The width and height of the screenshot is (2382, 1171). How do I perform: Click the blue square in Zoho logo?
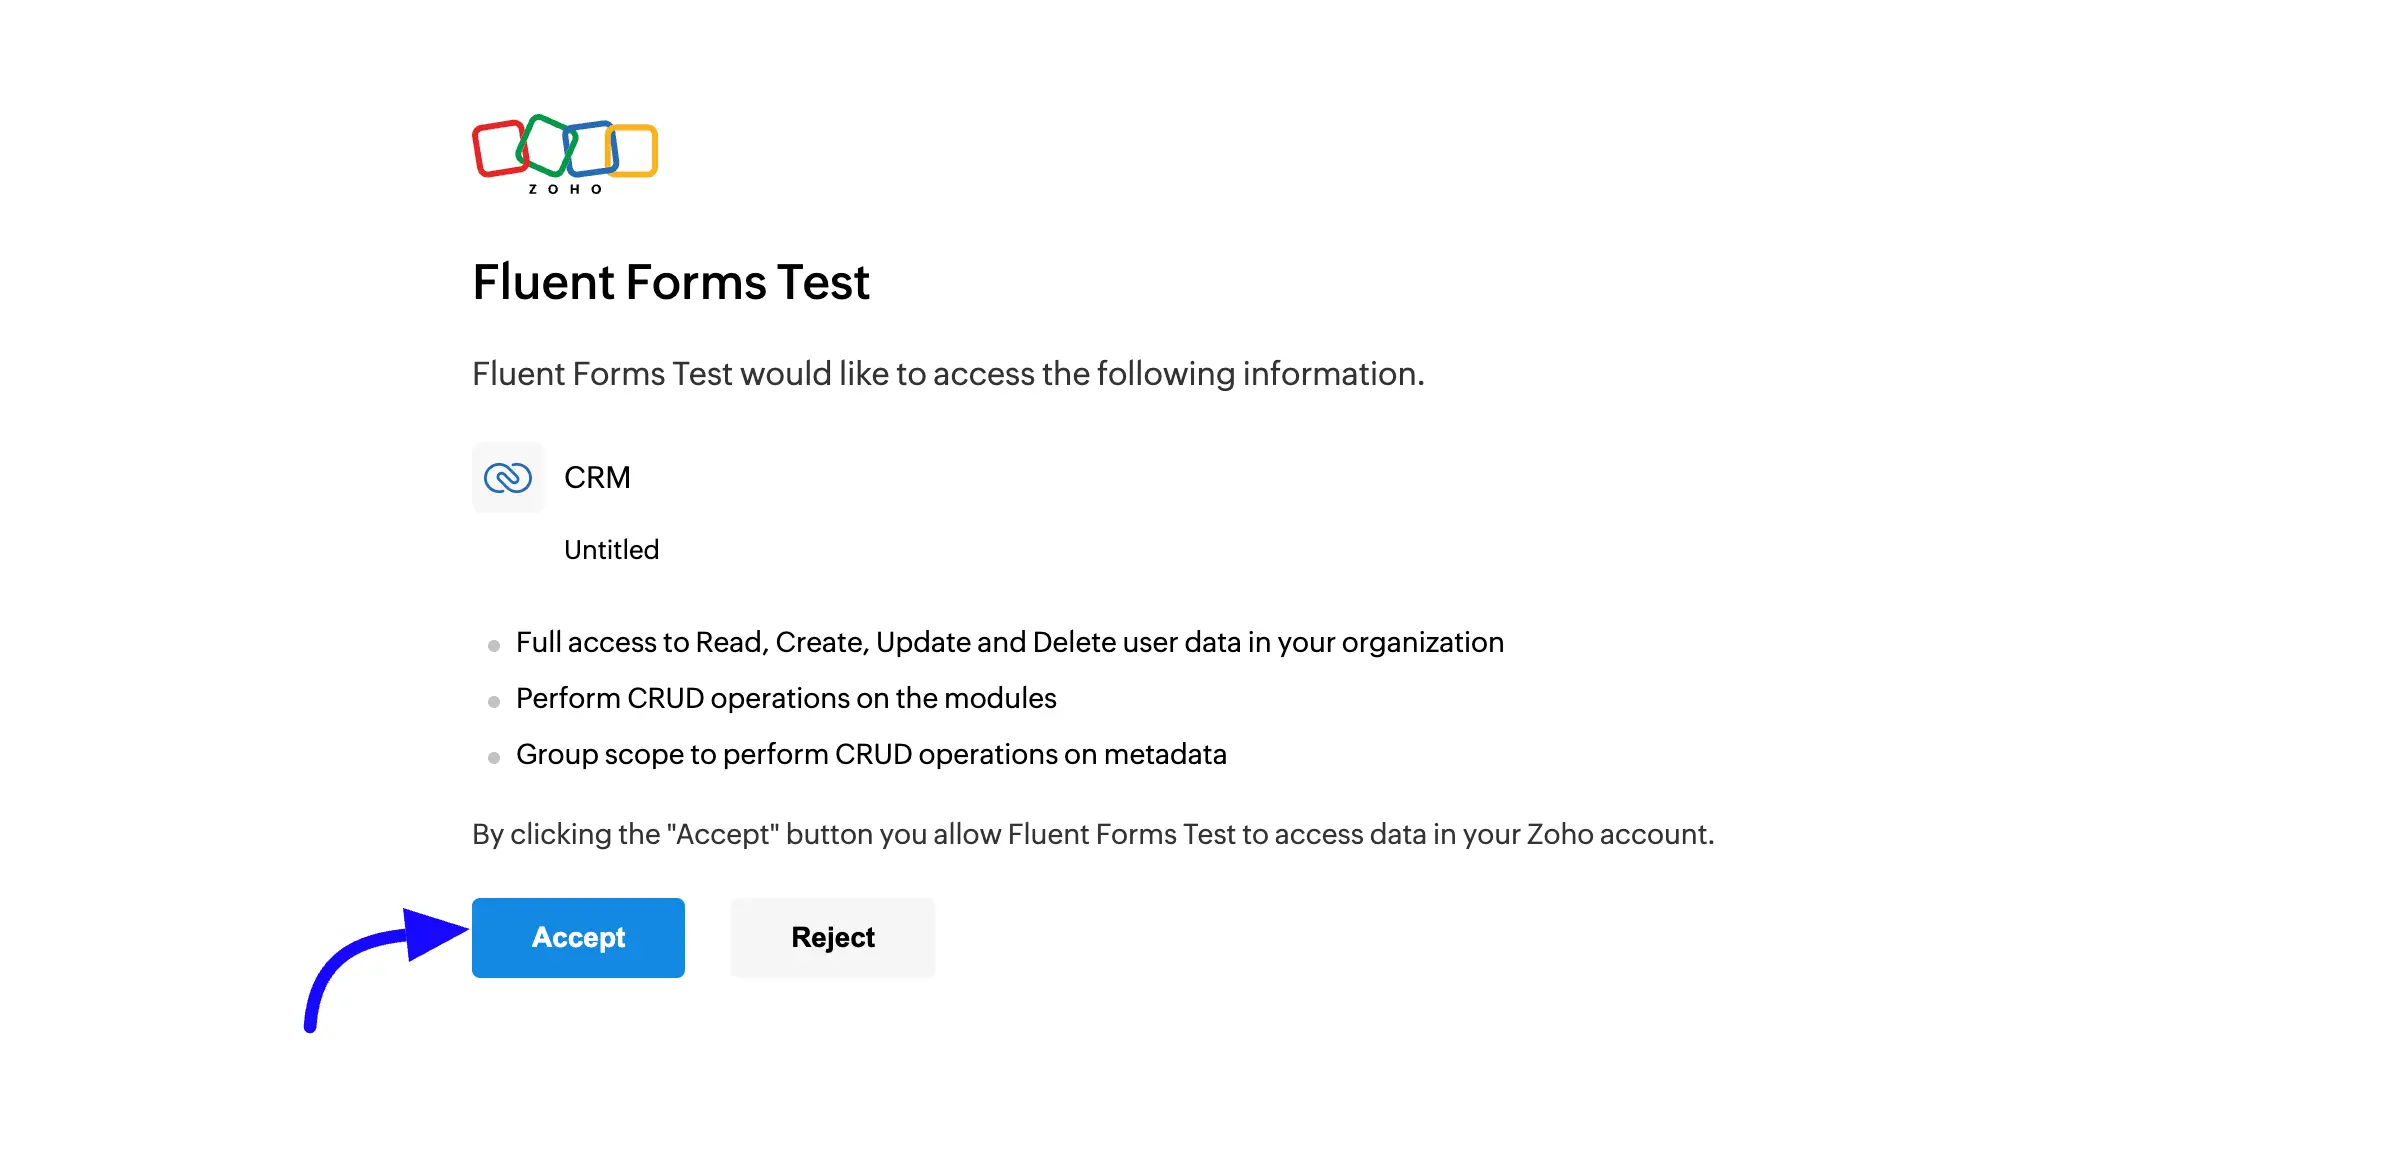[591, 148]
